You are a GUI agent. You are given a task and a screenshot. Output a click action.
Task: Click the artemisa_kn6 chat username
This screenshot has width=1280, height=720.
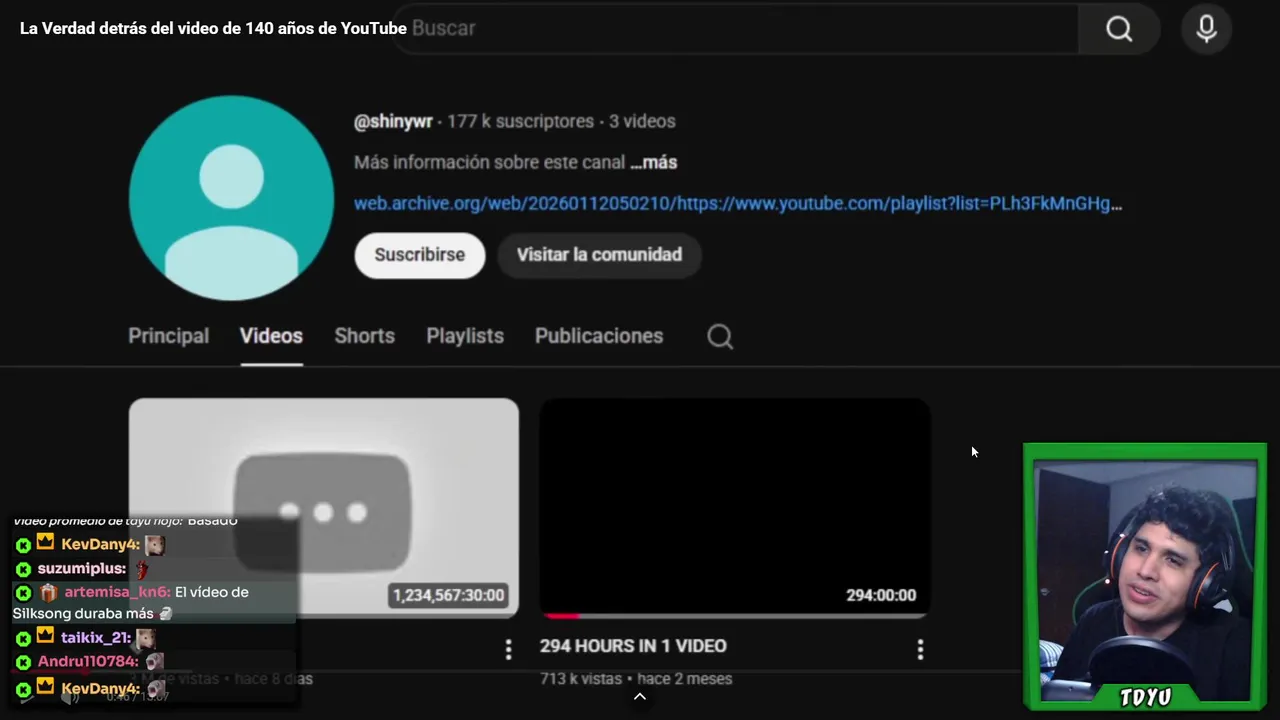click(117, 592)
